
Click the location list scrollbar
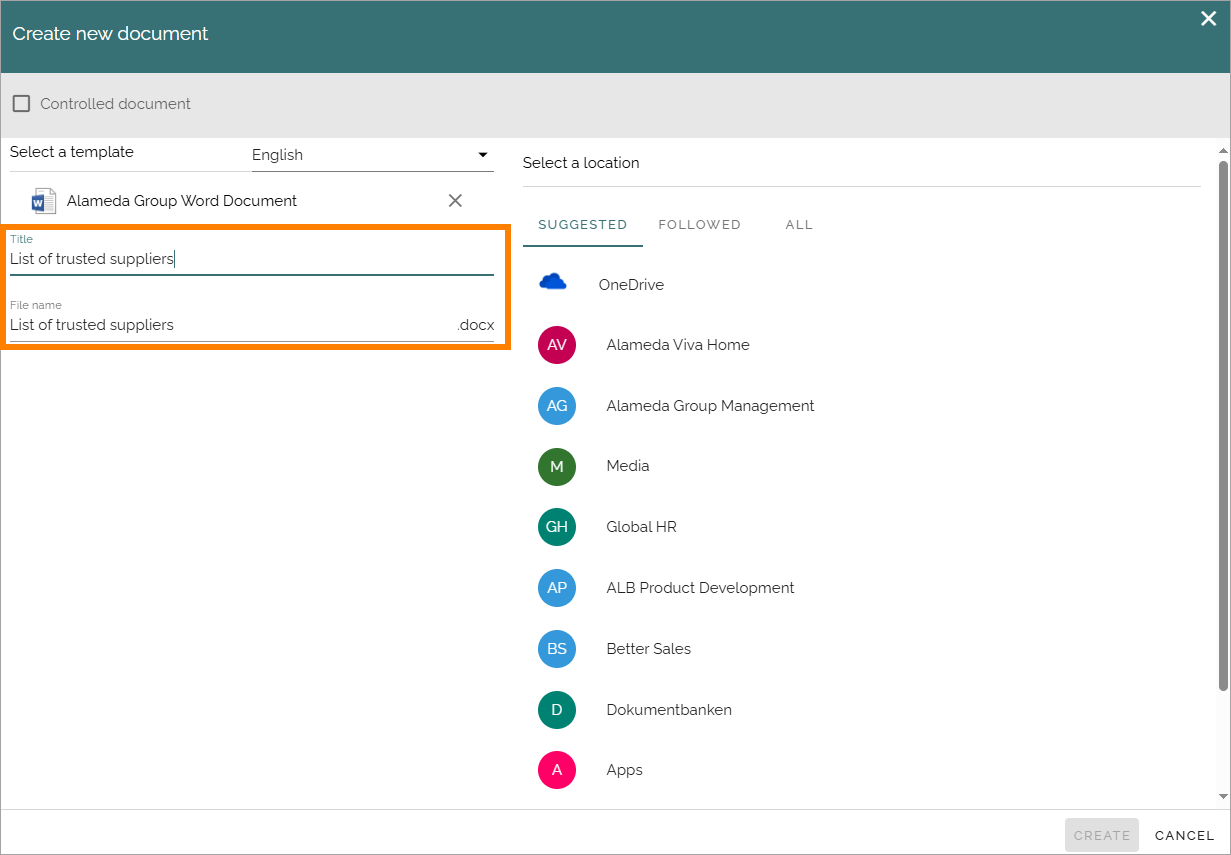tap(1223, 425)
